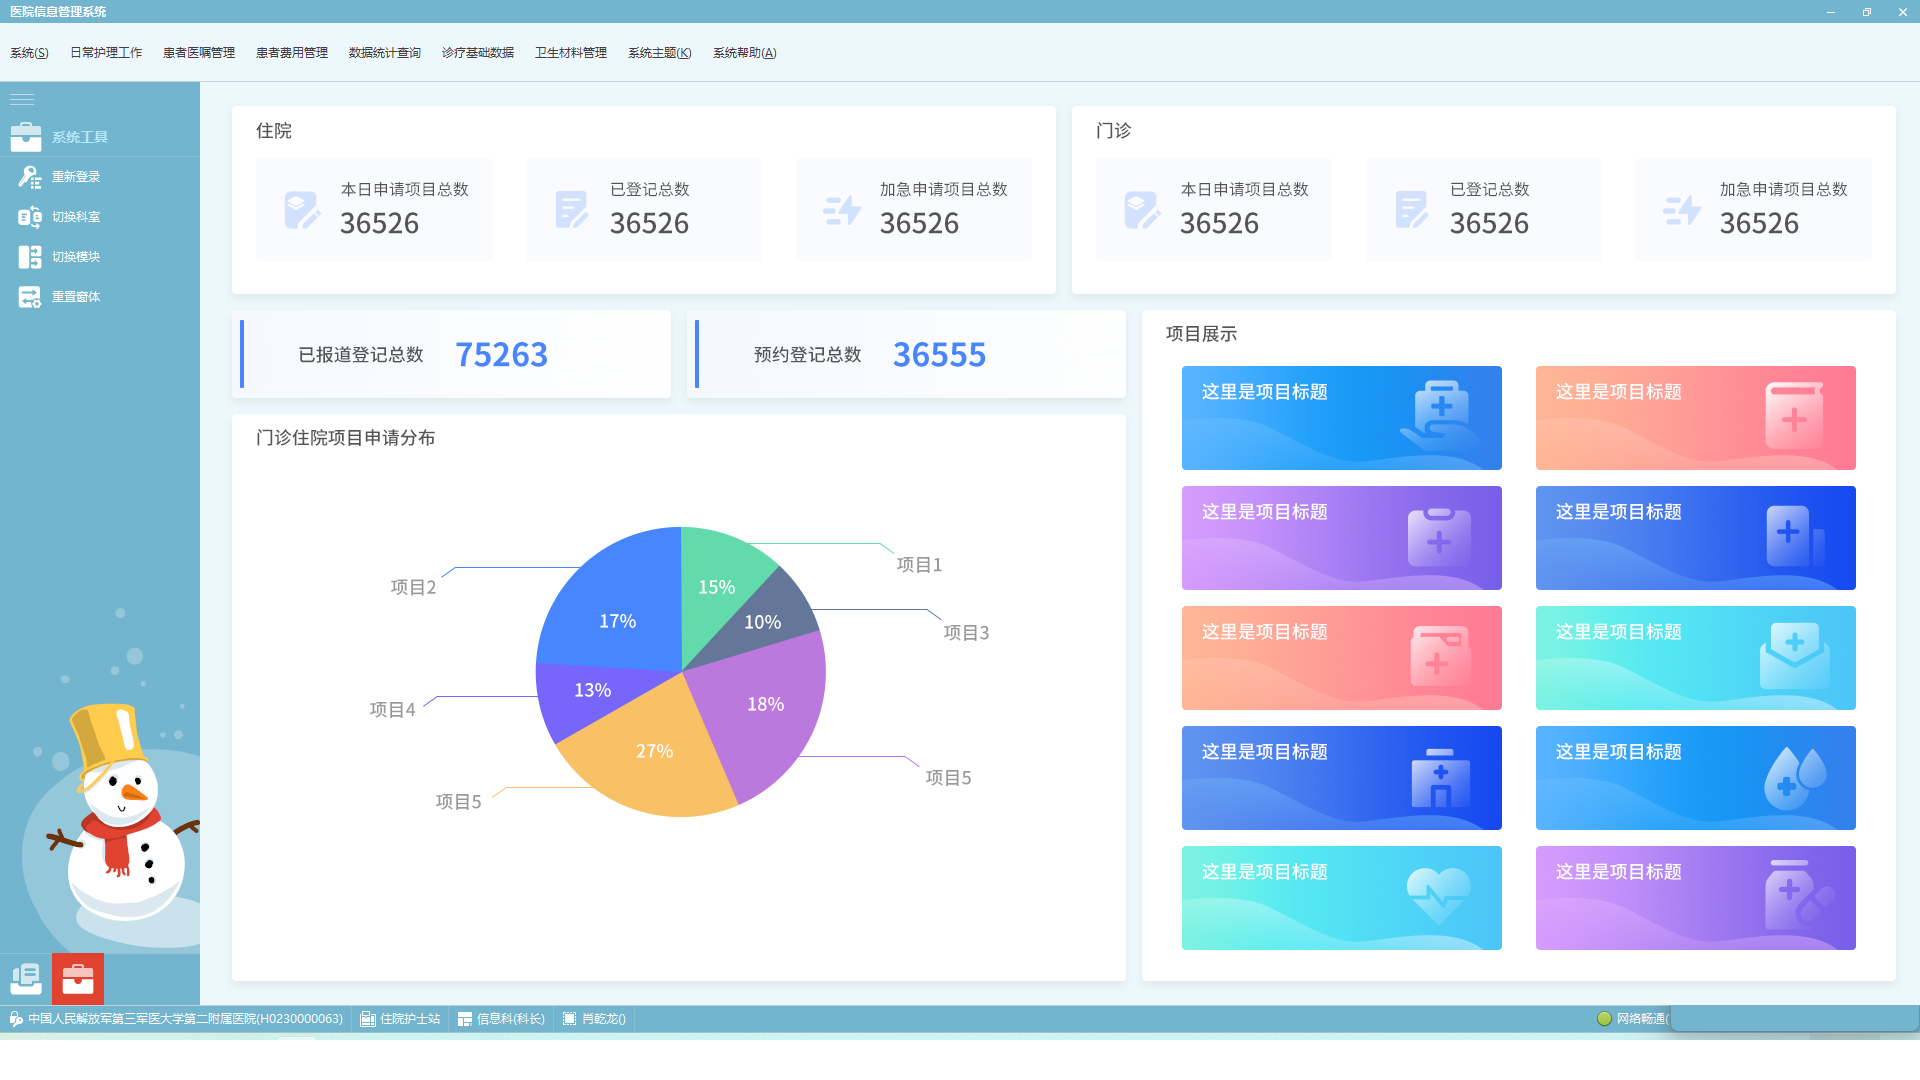The height and width of the screenshot is (1080, 1920).
Task: Click 住院护士站 status bar icon
Action: tap(368, 1019)
